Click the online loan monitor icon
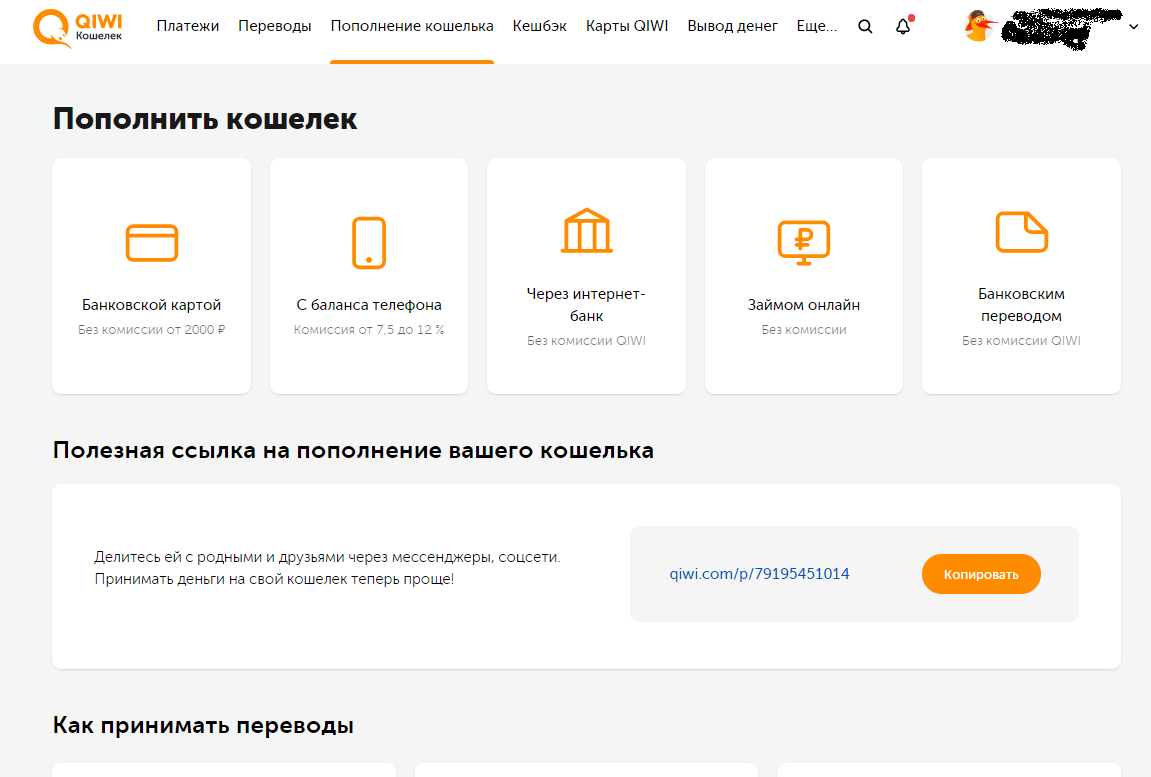This screenshot has width=1151, height=777. tap(804, 242)
